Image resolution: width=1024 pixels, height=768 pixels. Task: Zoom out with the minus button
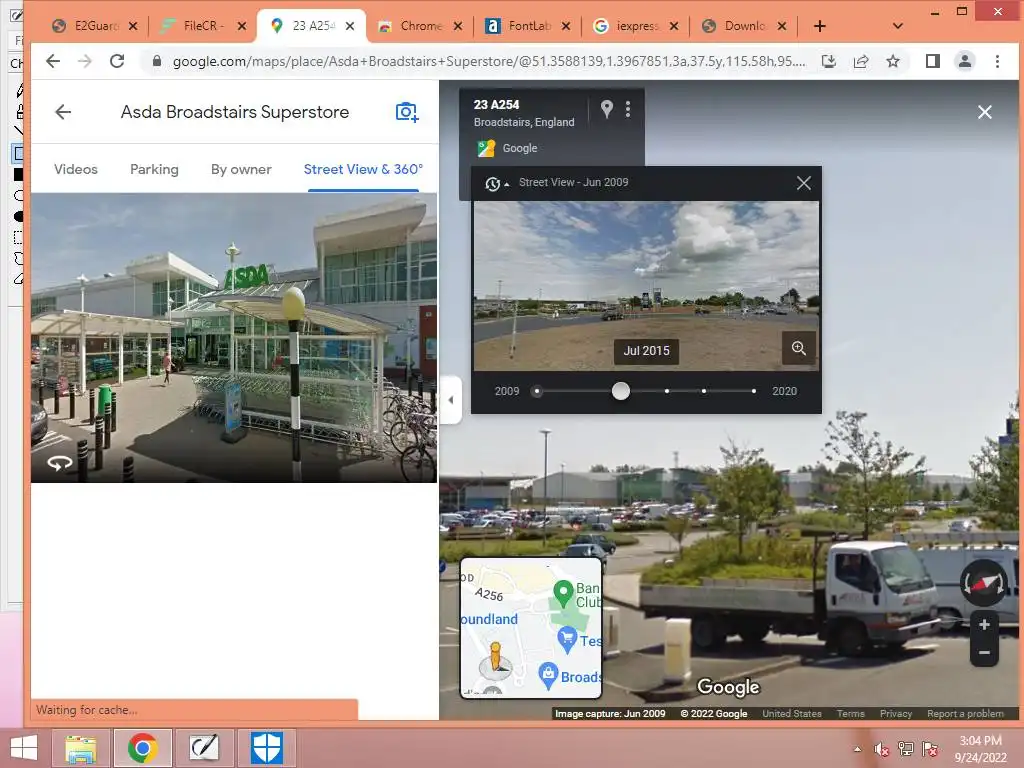tap(984, 652)
